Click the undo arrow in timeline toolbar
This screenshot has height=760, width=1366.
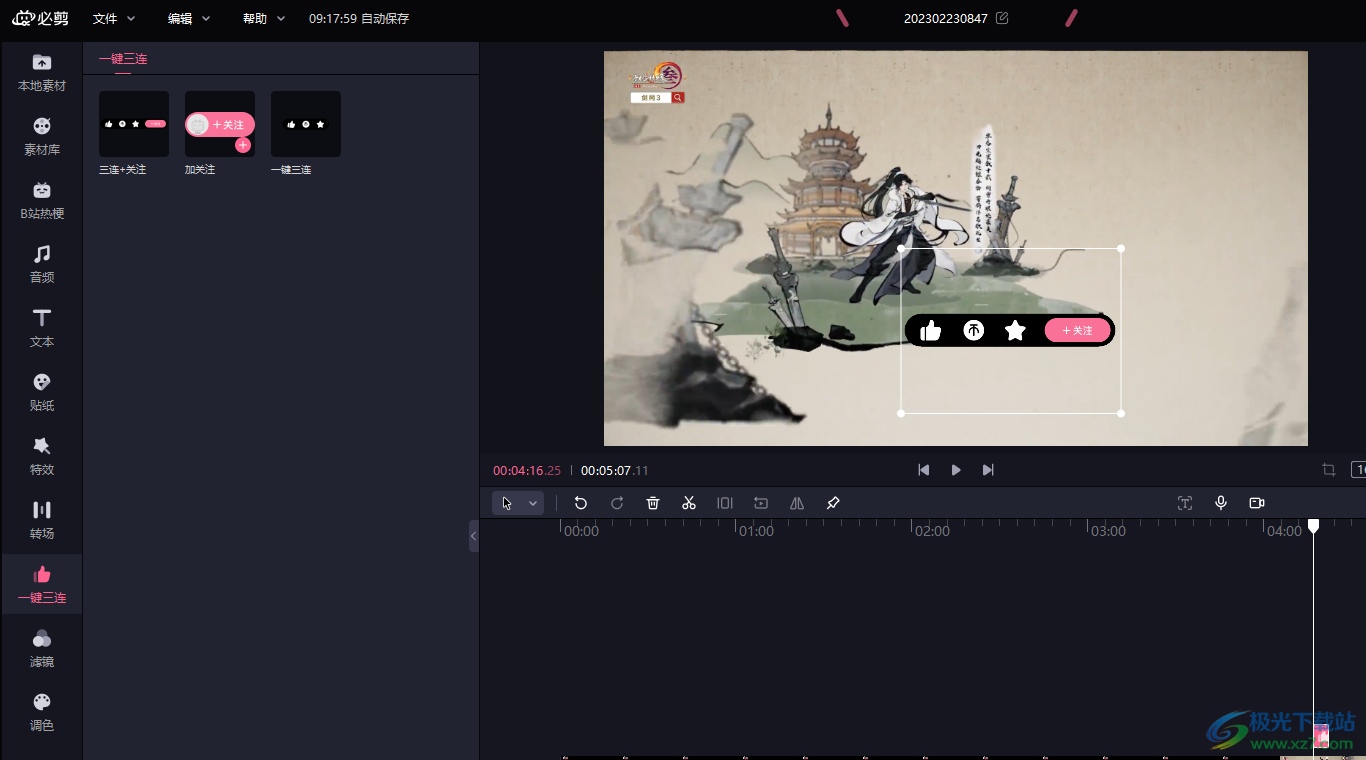(x=581, y=503)
